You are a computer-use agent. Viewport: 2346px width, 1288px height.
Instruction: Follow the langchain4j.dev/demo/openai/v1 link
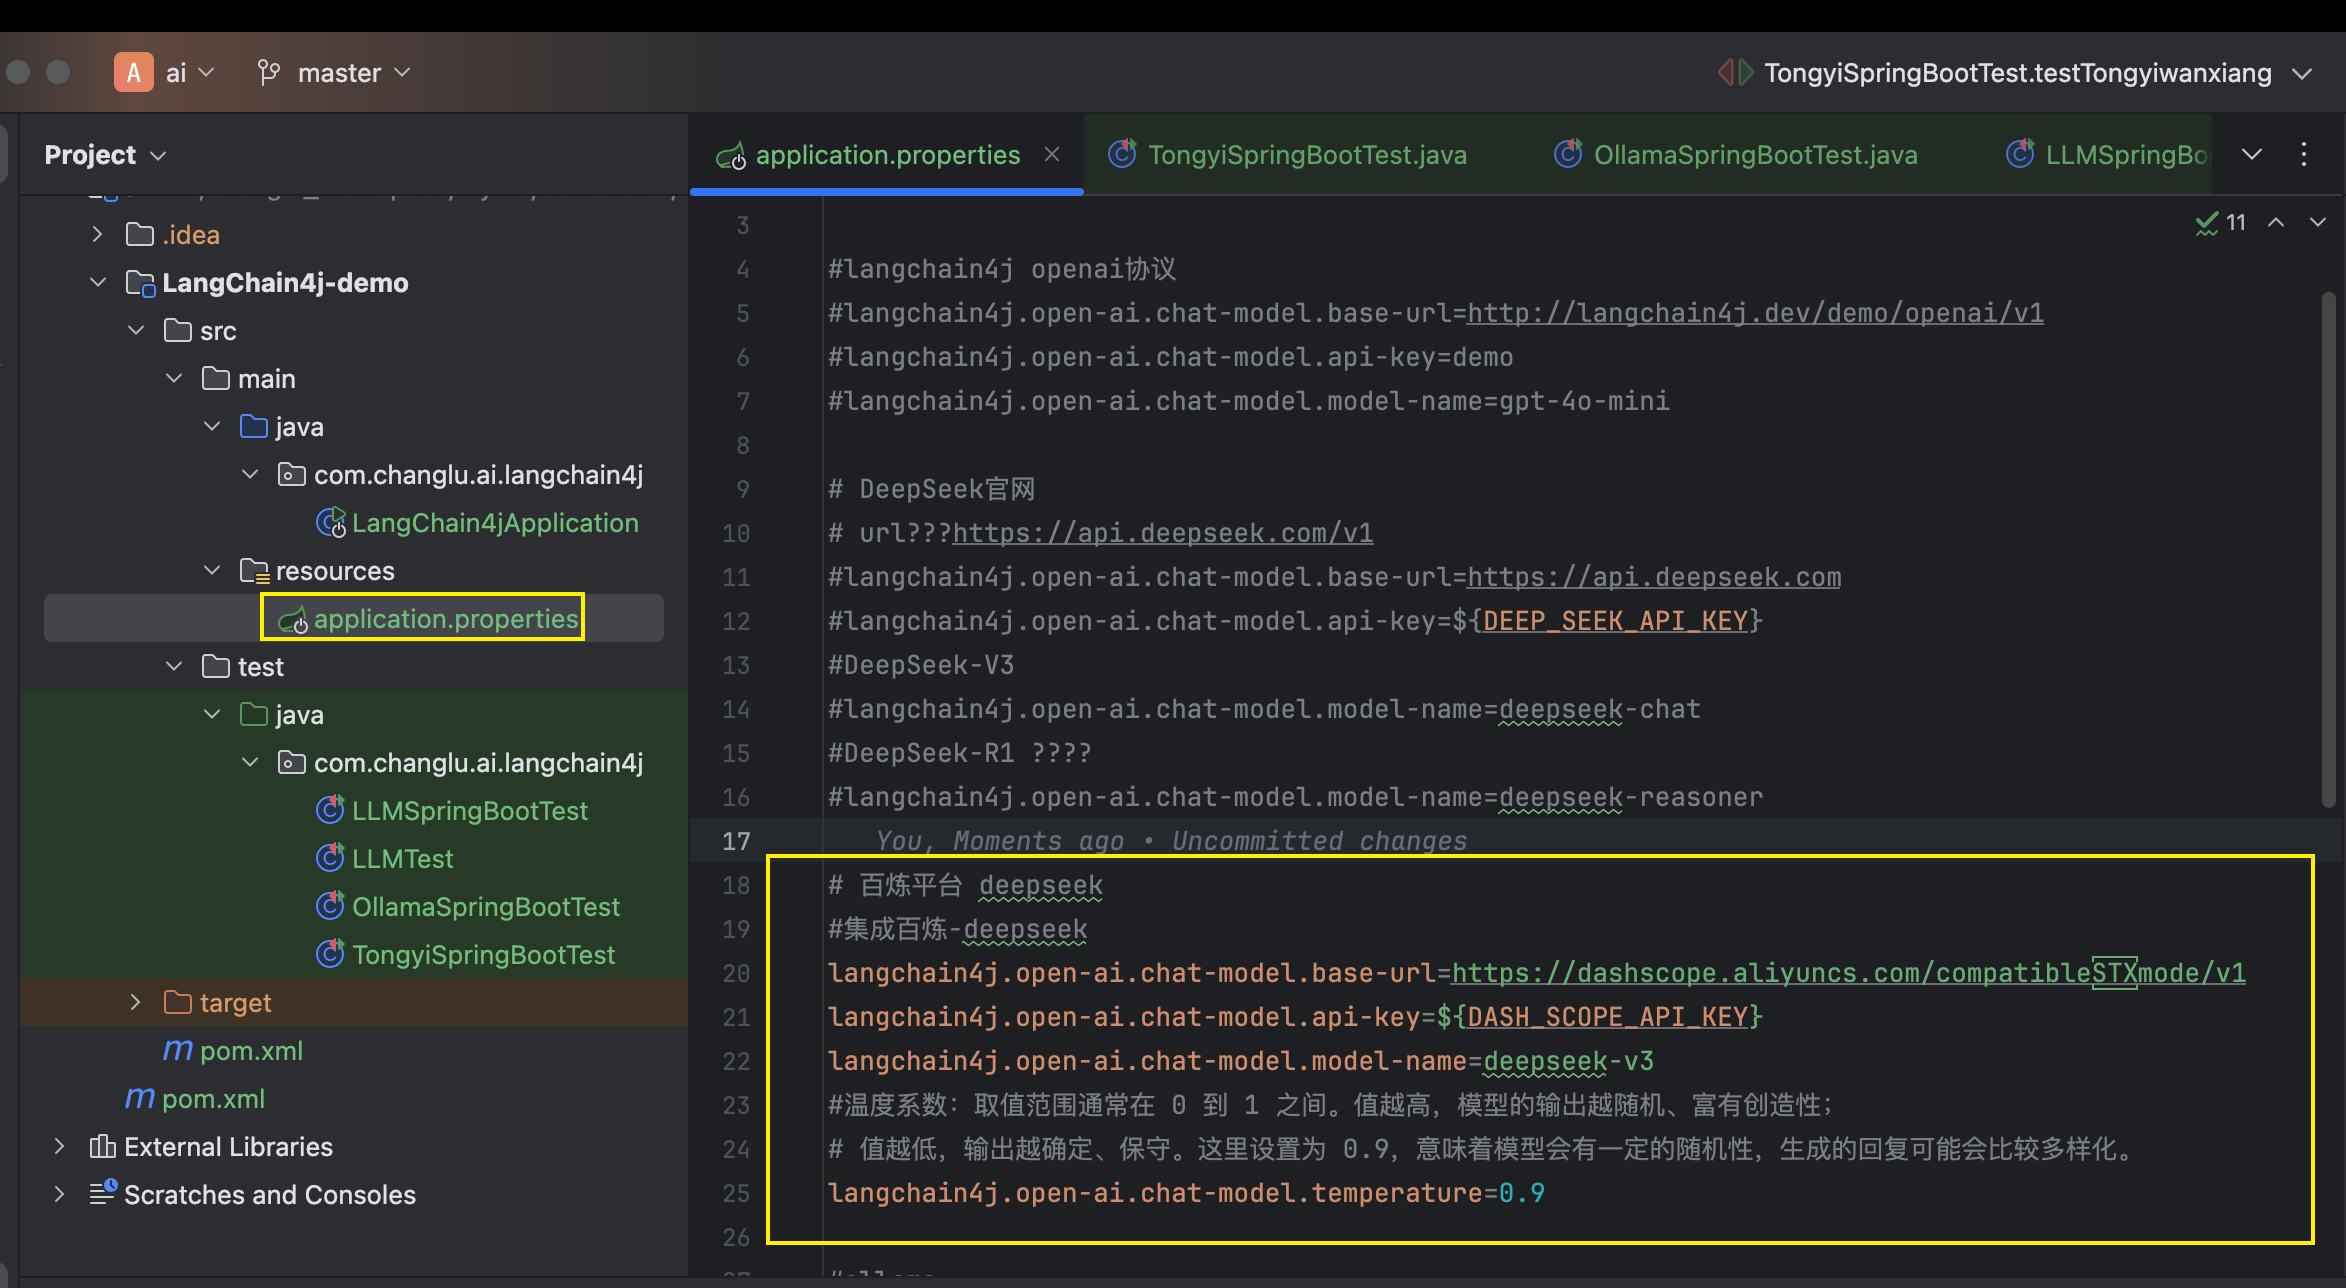(1755, 313)
